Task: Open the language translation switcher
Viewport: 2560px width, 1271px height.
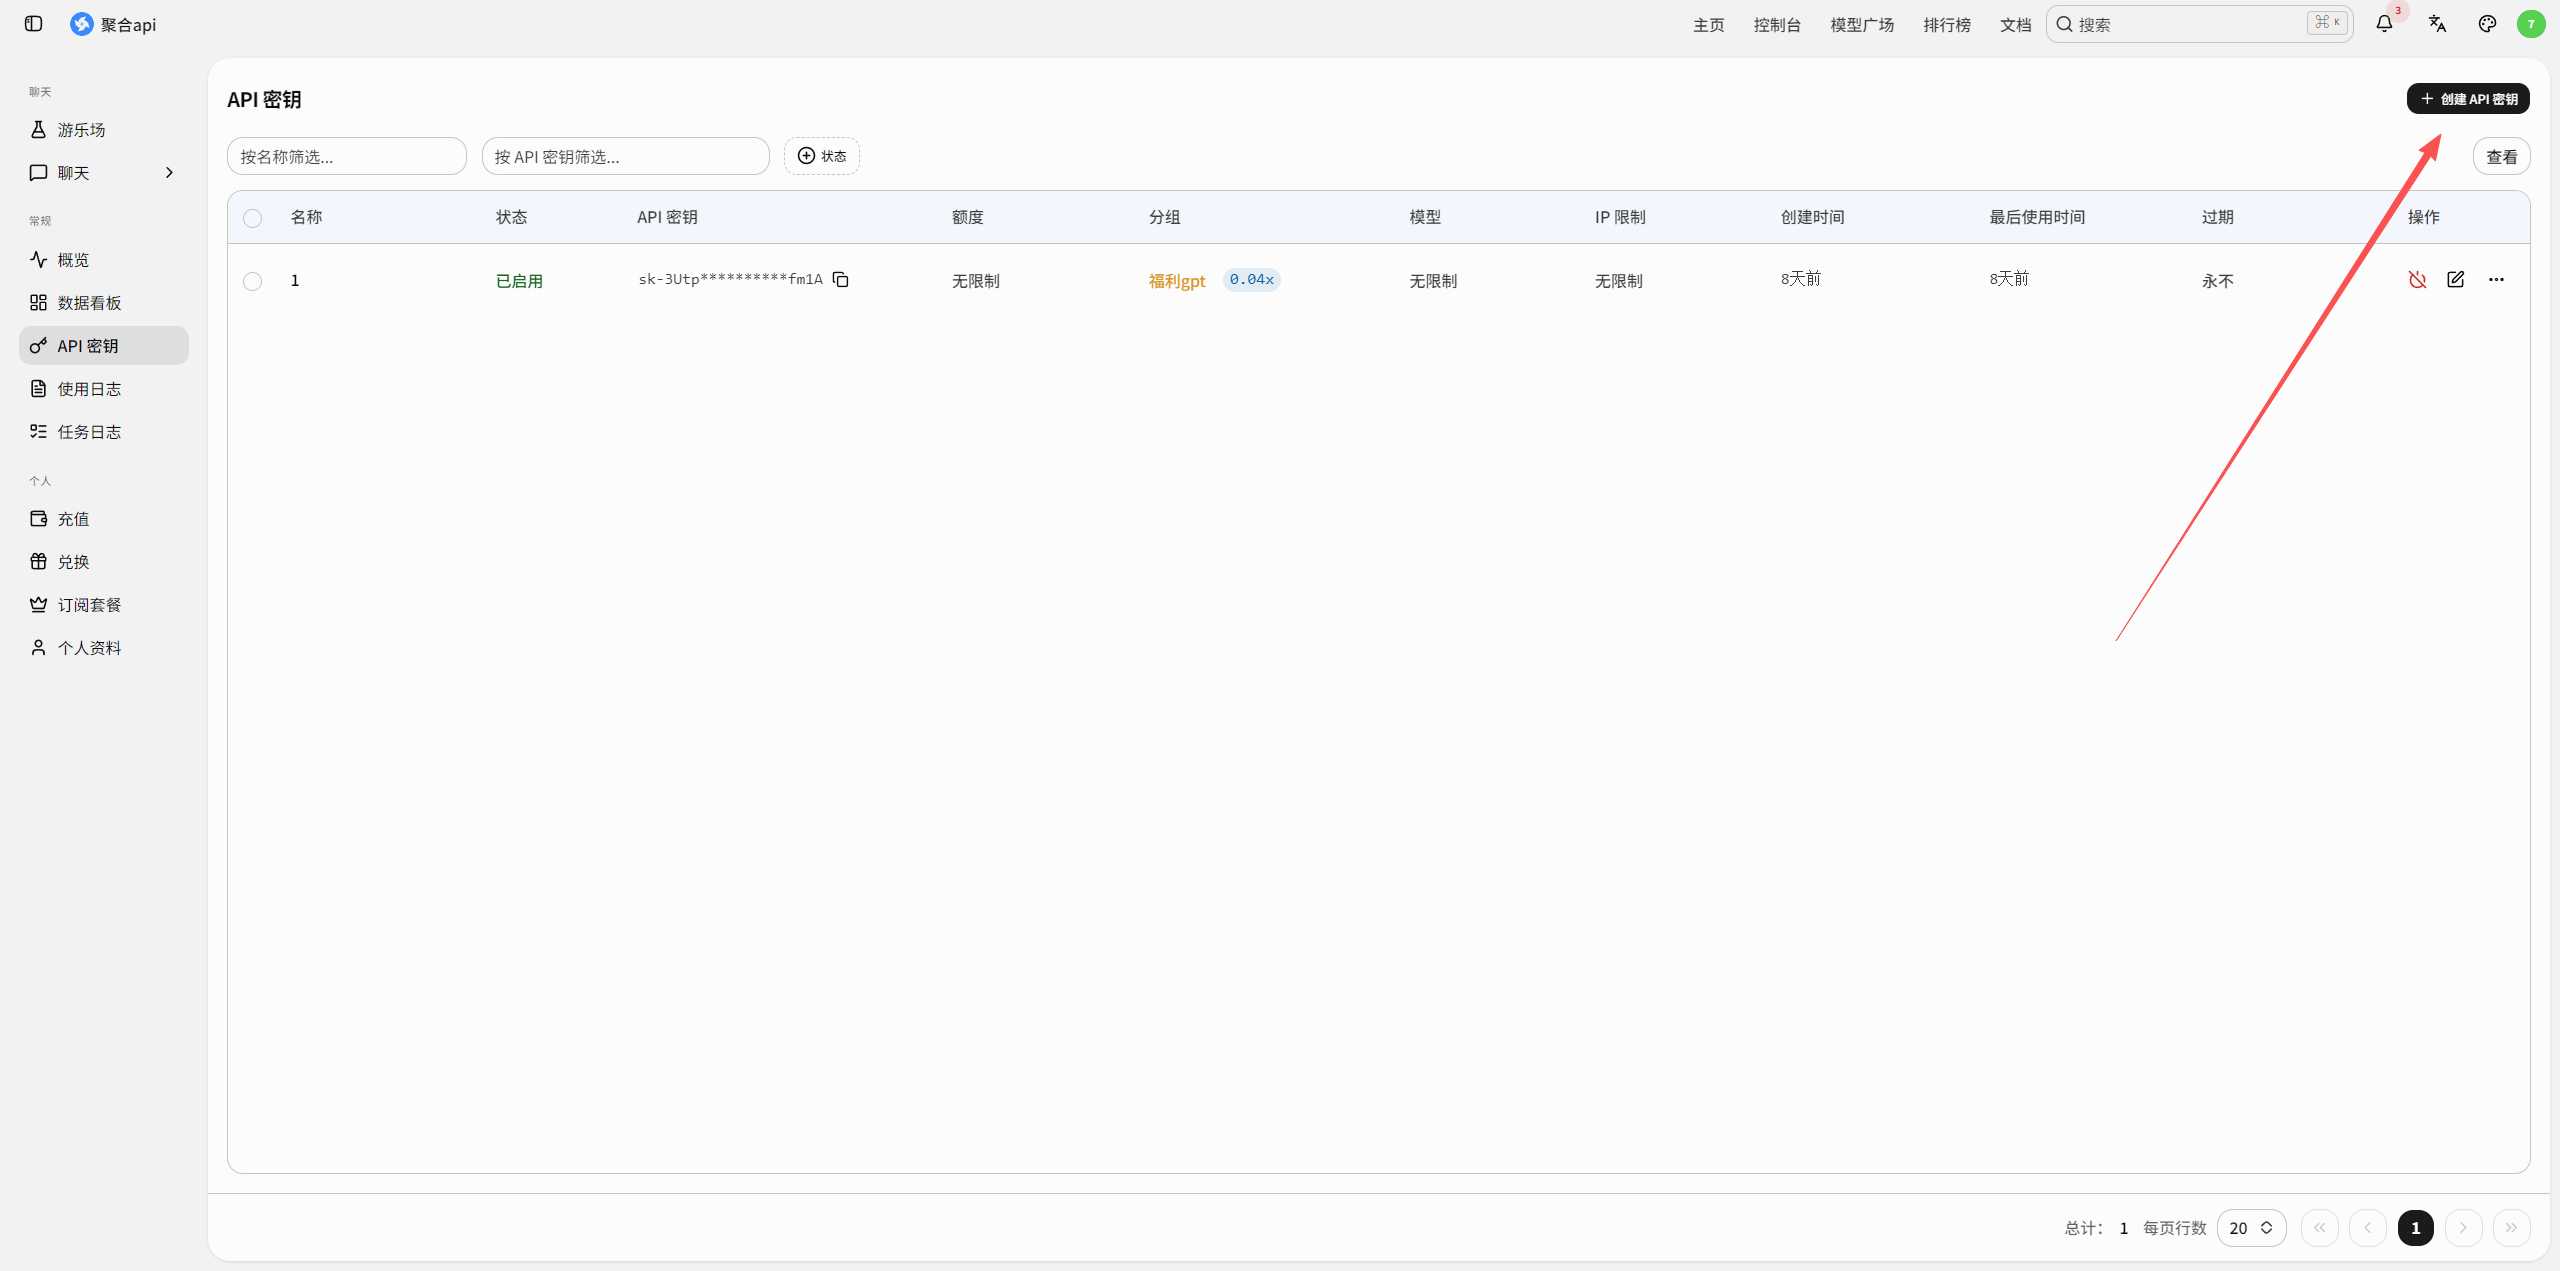Action: (2437, 24)
